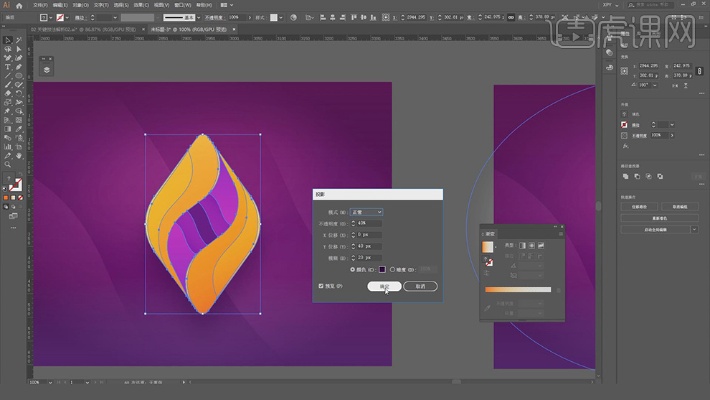Toggle the Preview checkbox in drop shadow dialog
Viewport: 710px width, 400px height.
(321, 286)
